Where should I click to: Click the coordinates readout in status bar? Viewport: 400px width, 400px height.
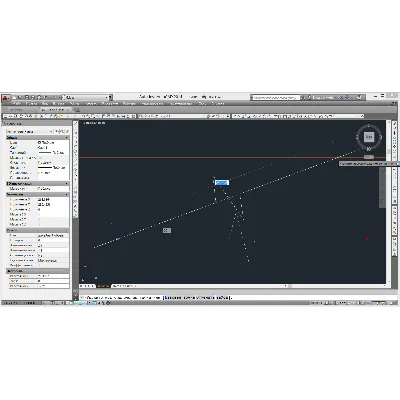(x=21, y=303)
